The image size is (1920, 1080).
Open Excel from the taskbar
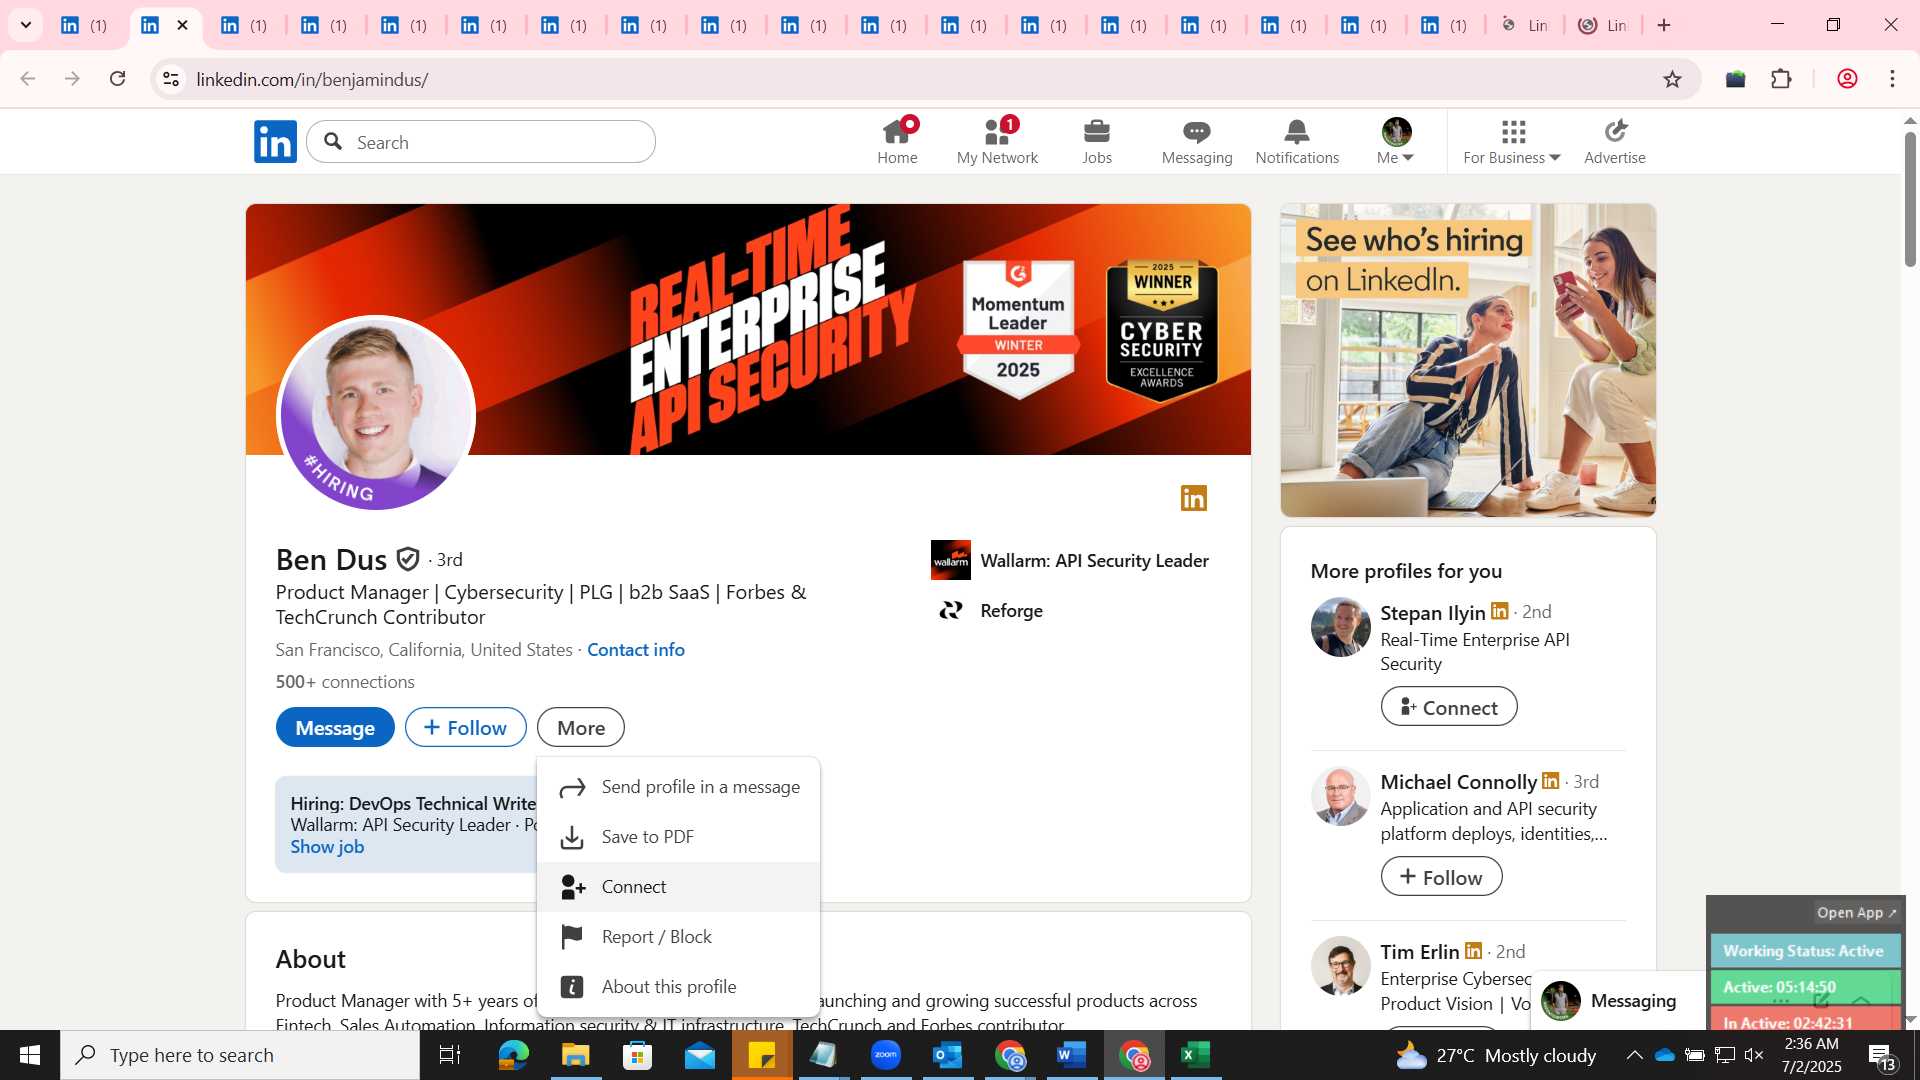pos(1197,1055)
